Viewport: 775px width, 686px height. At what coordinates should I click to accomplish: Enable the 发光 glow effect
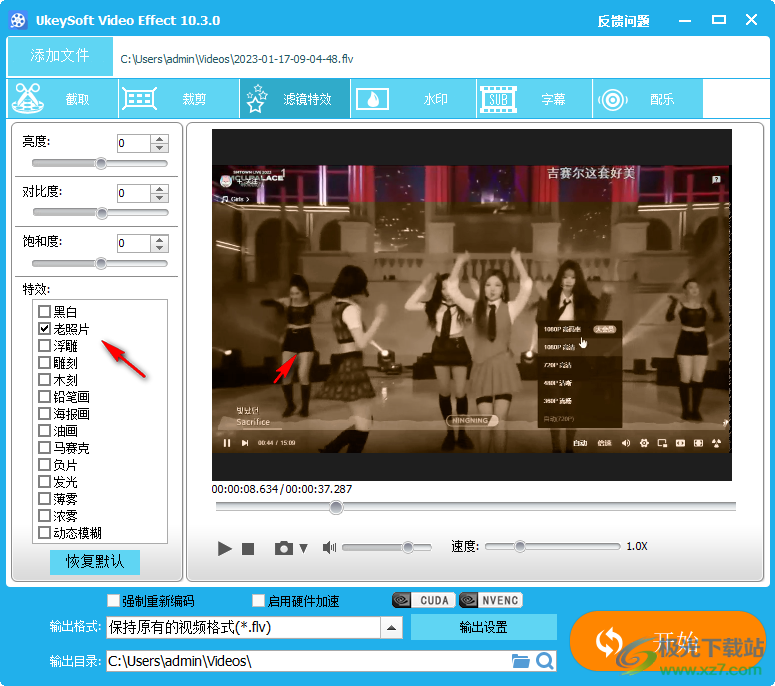point(44,481)
